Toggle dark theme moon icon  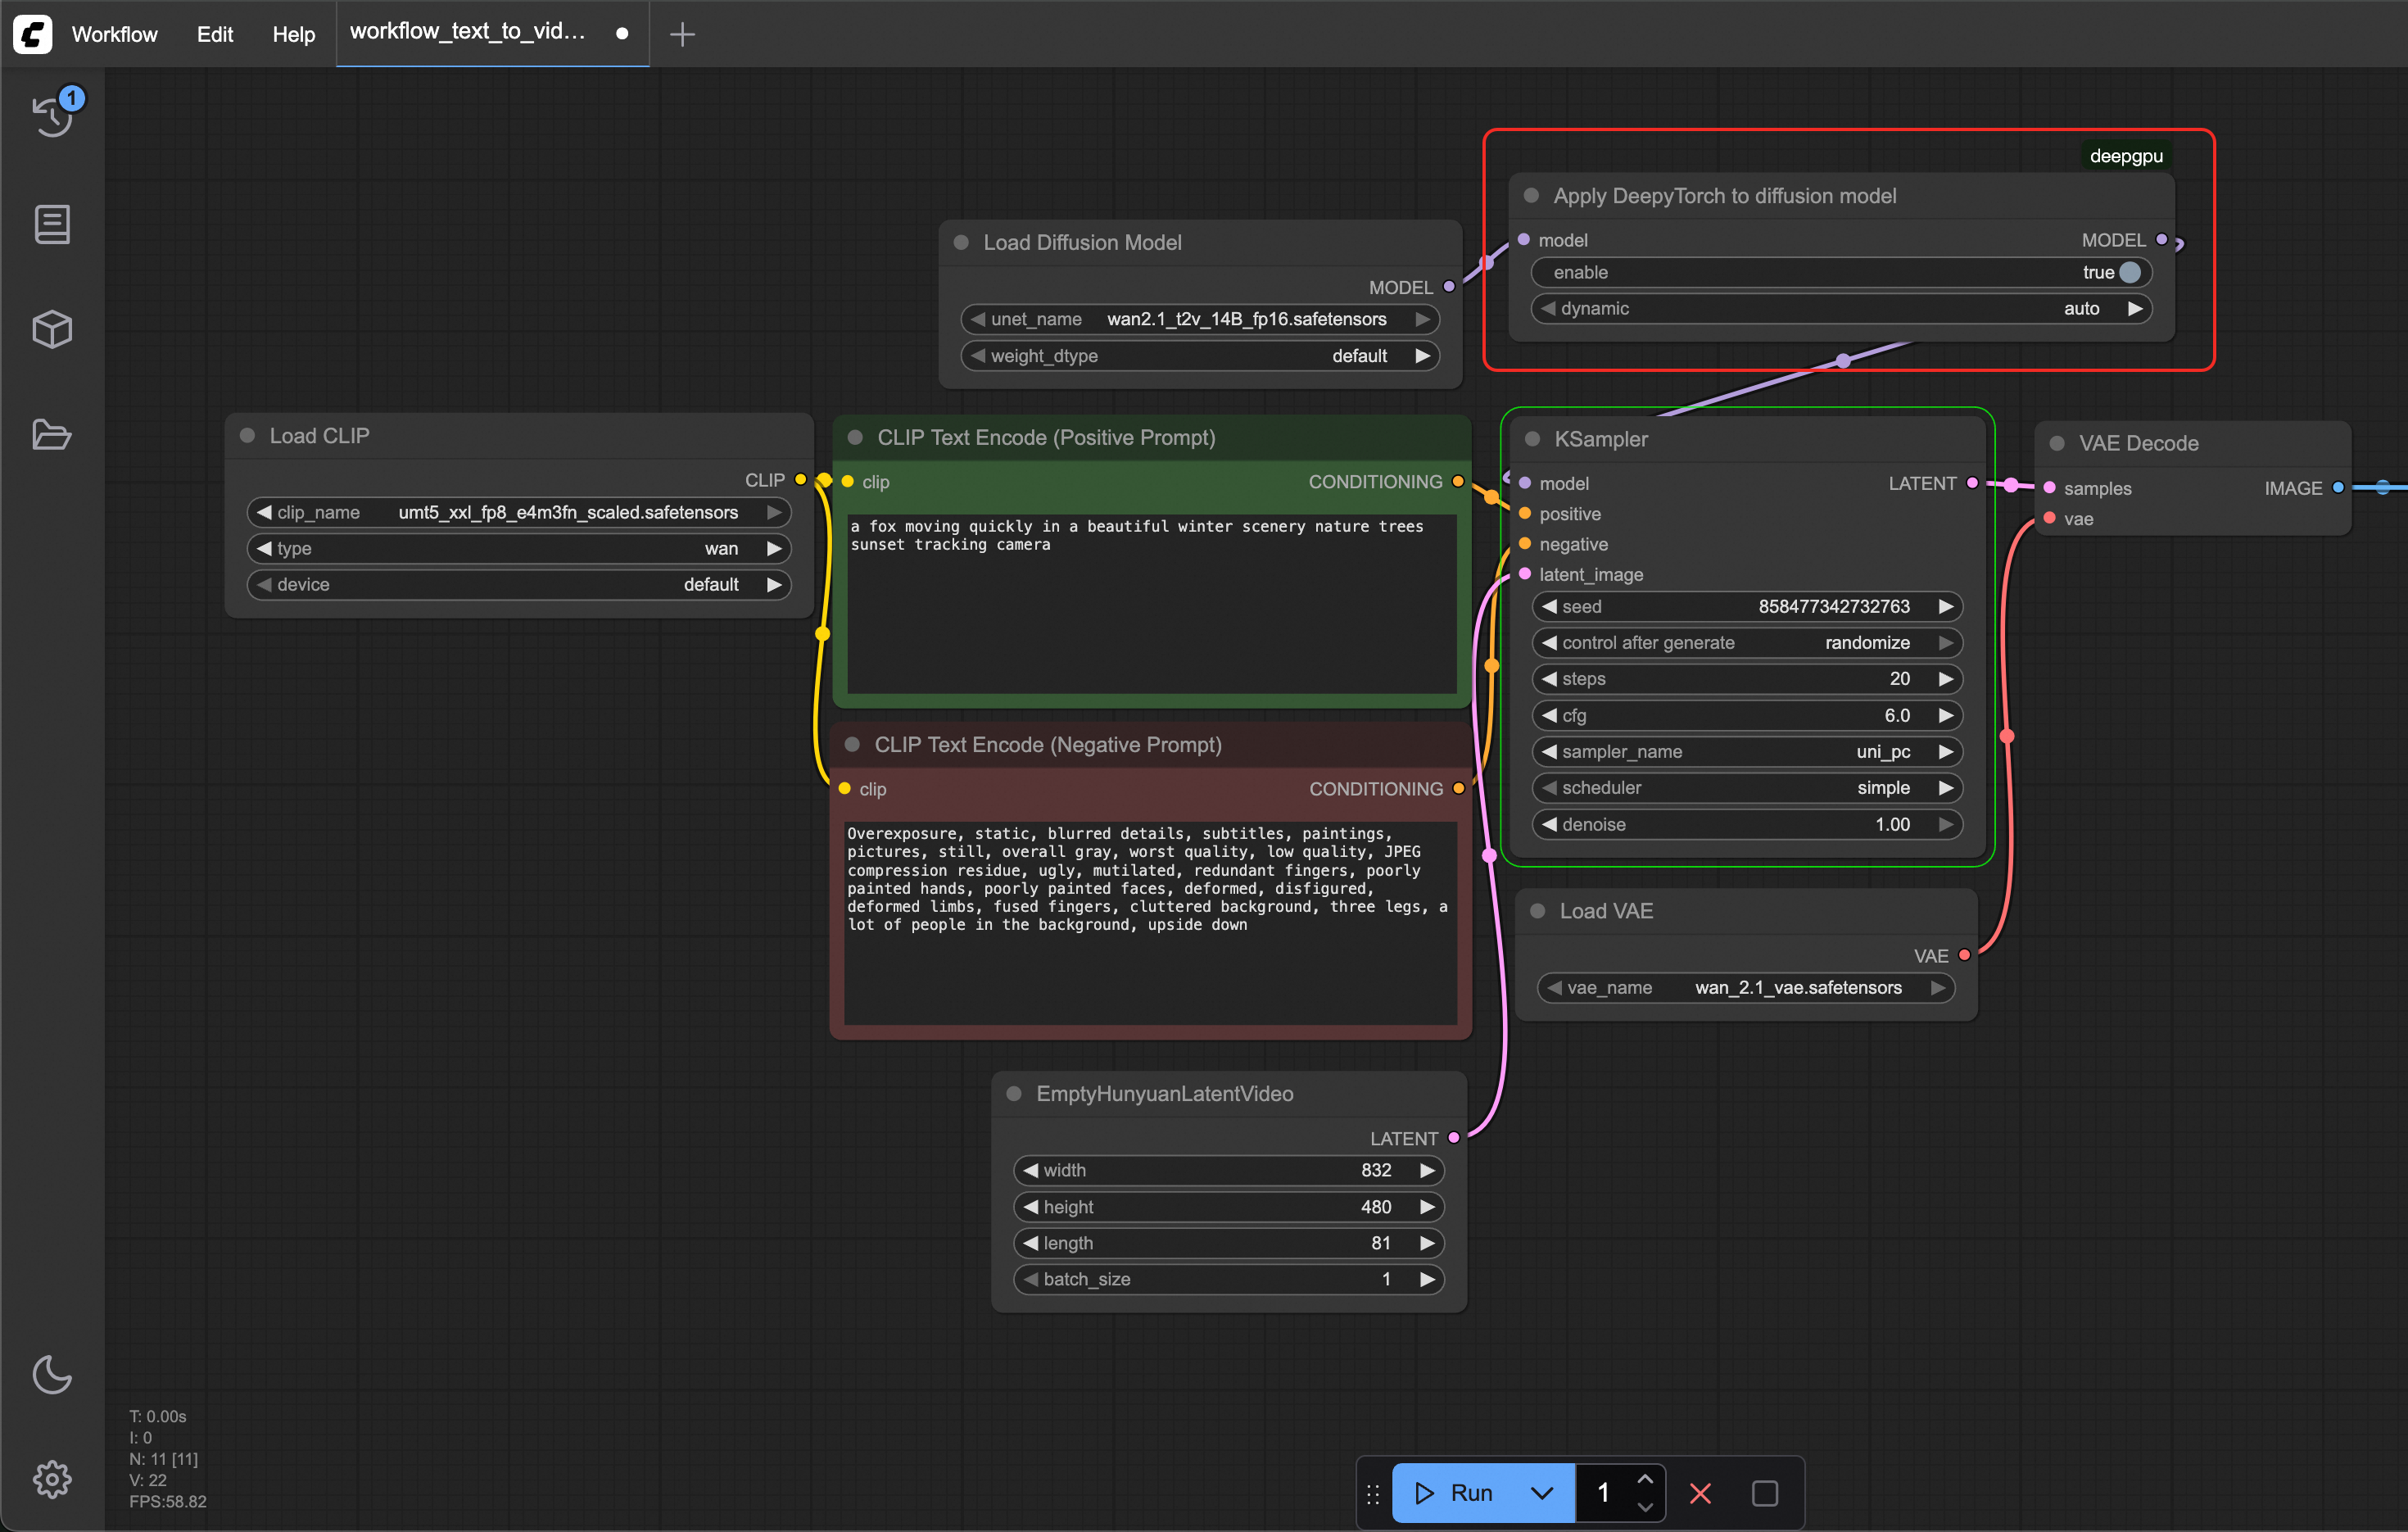[52, 1374]
